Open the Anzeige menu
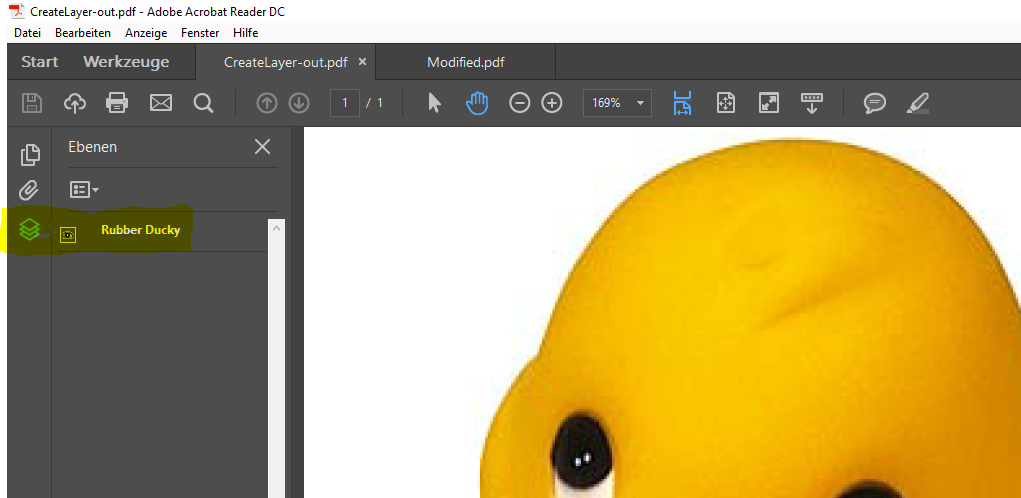Viewport: 1021px width, 498px height. point(145,33)
